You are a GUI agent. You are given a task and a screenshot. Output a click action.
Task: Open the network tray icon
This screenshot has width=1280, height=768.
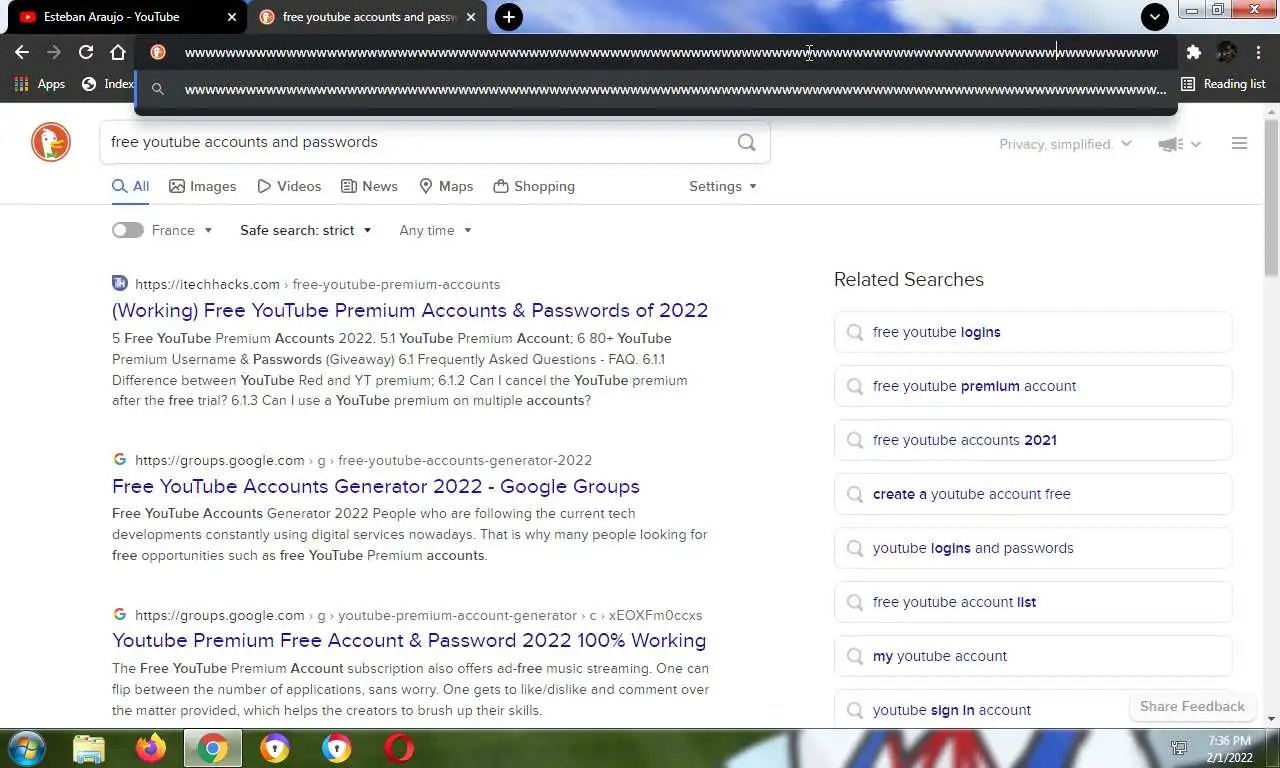(x=1179, y=749)
